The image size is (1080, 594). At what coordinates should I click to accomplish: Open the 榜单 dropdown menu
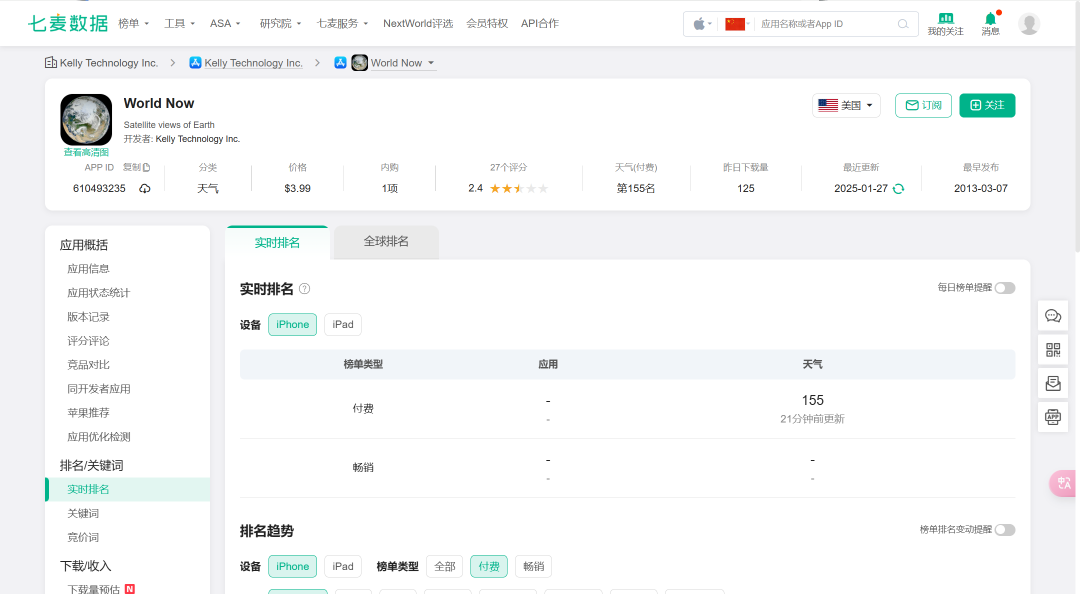click(134, 23)
